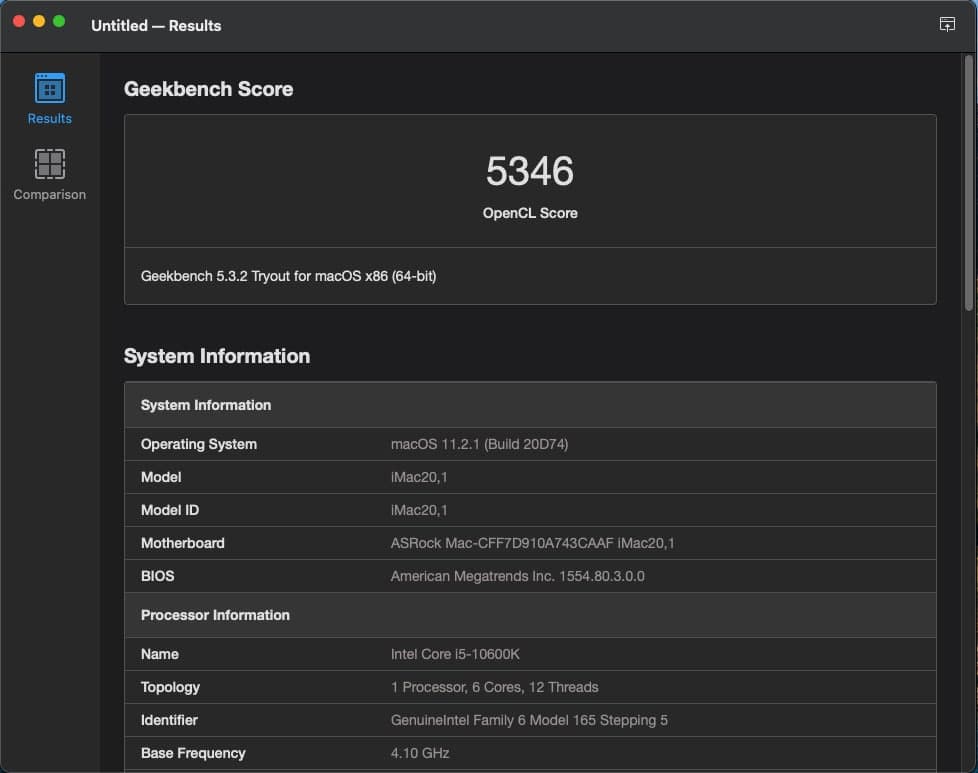Image resolution: width=978 pixels, height=773 pixels.
Task: Select the iMac20,1 value in Model row
Action: tap(419, 477)
